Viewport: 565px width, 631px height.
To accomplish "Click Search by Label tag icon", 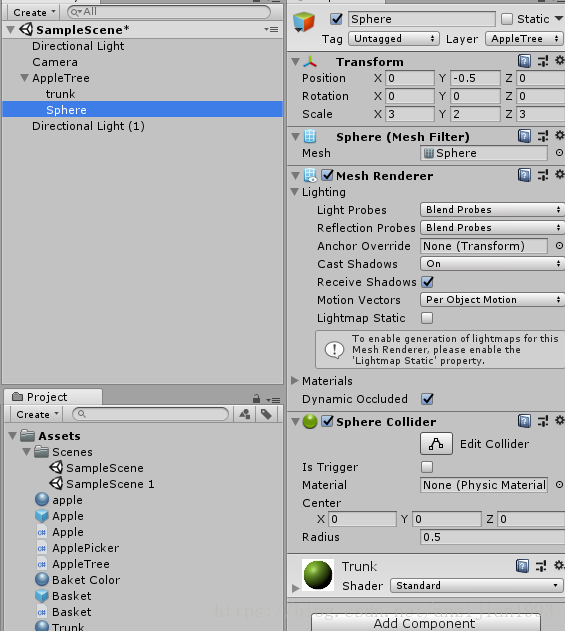I will (266, 414).
